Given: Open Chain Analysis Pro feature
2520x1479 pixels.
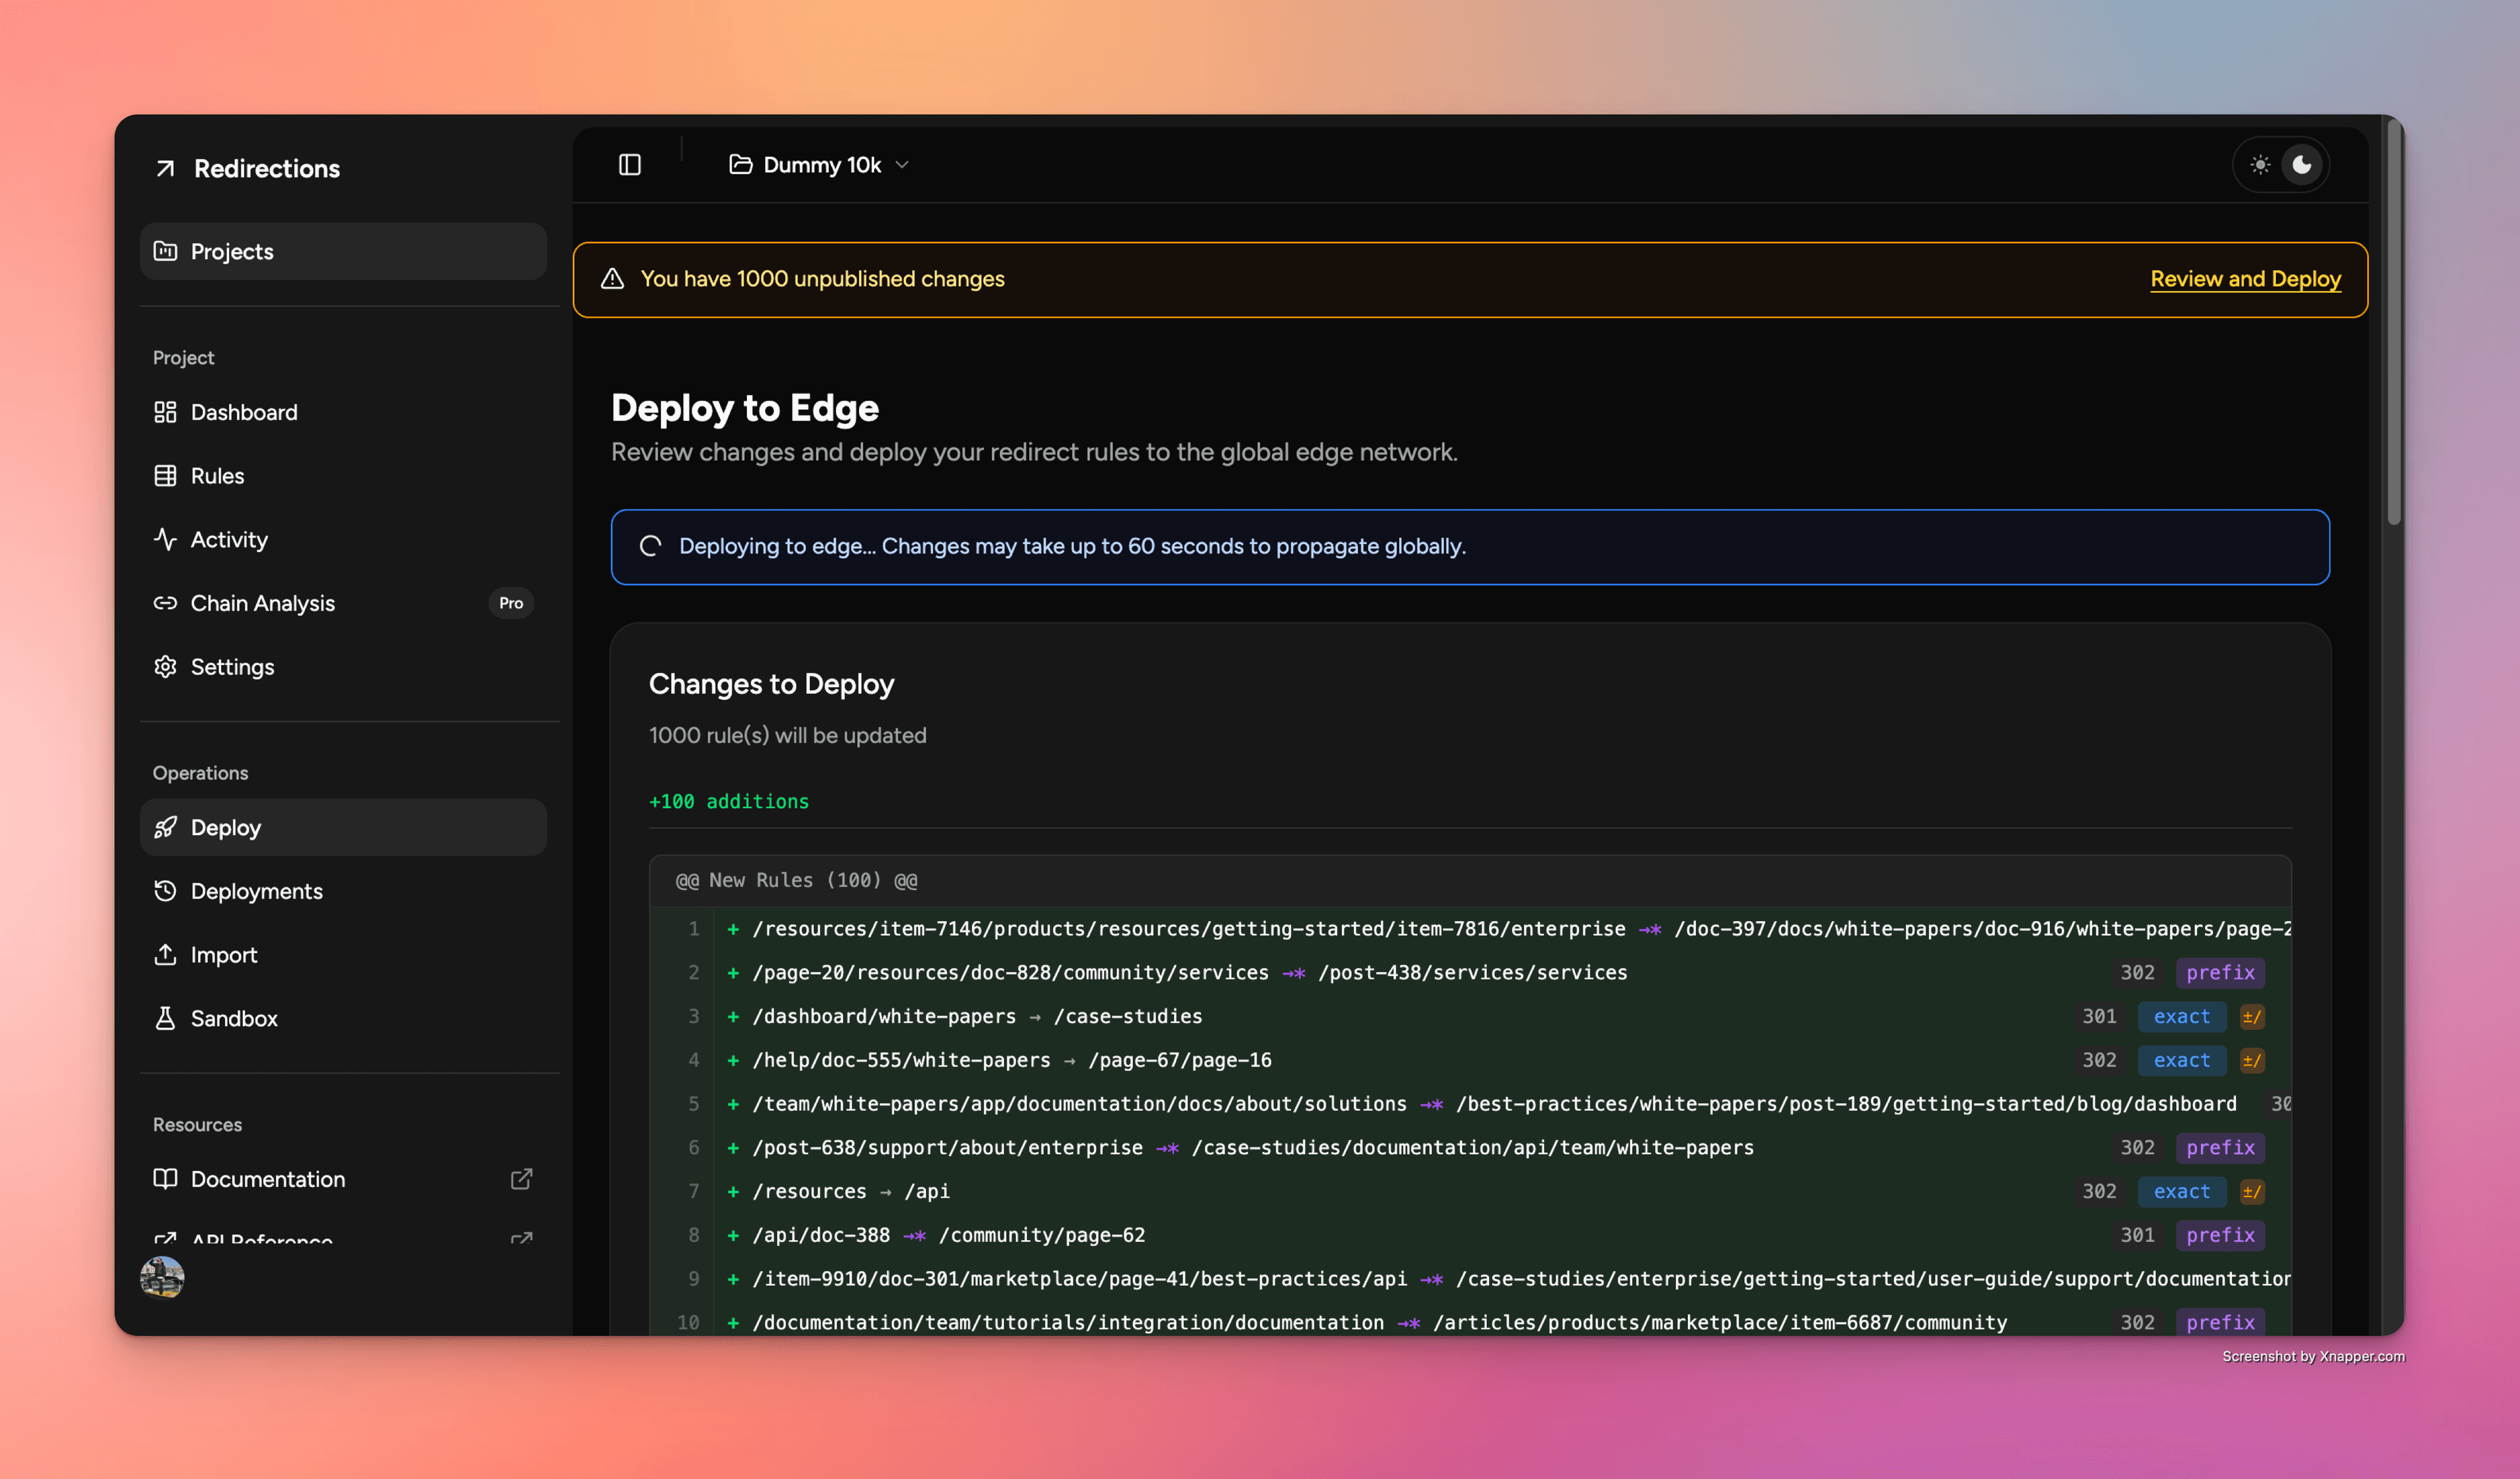Looking at the screenshot, I should (263, 603).
